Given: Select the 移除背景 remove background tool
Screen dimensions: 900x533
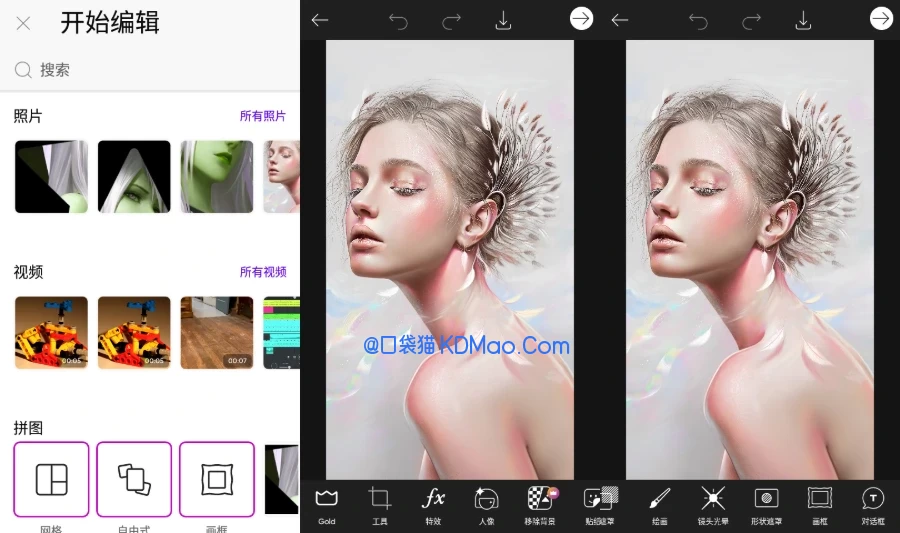Looking at the screenshot, I should coord(540,505).
